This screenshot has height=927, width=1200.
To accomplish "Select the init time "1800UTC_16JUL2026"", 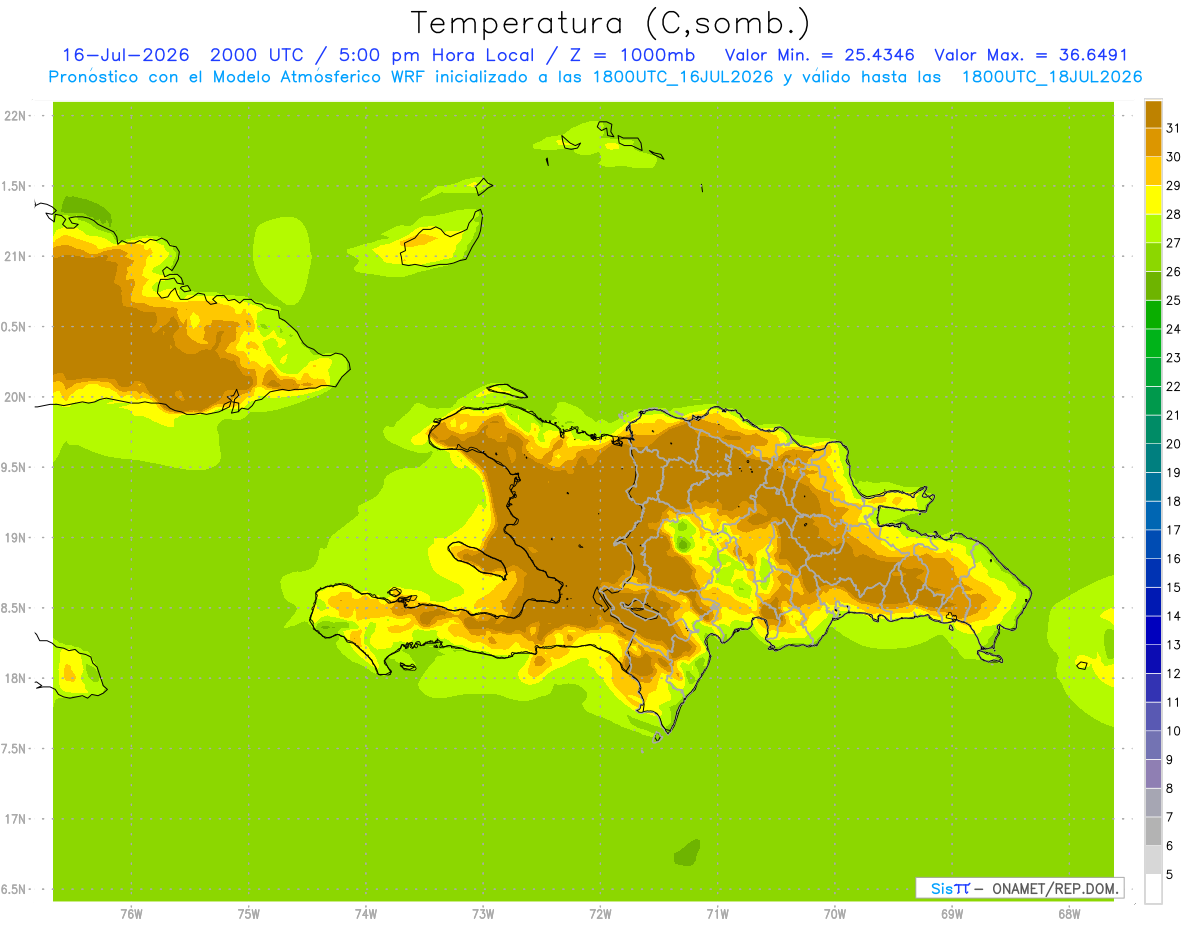I will 684,77.
